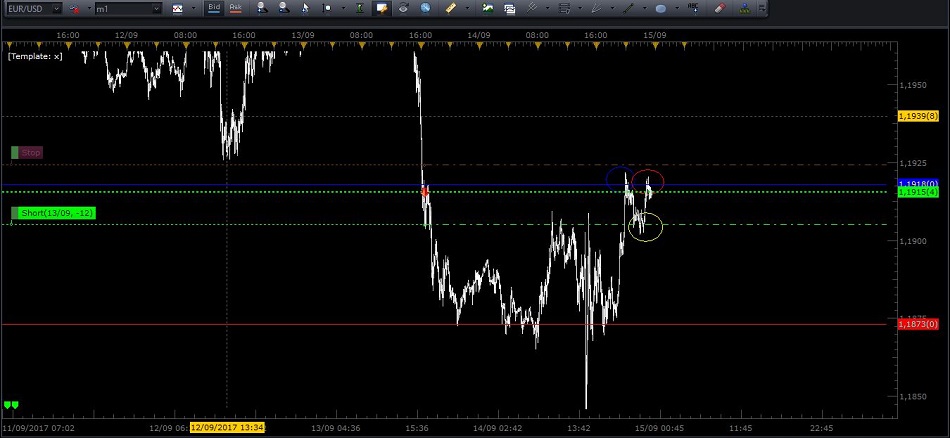Choose the ellipse shape drawing tool
This screenshot has width=950, height=438.
660,8
